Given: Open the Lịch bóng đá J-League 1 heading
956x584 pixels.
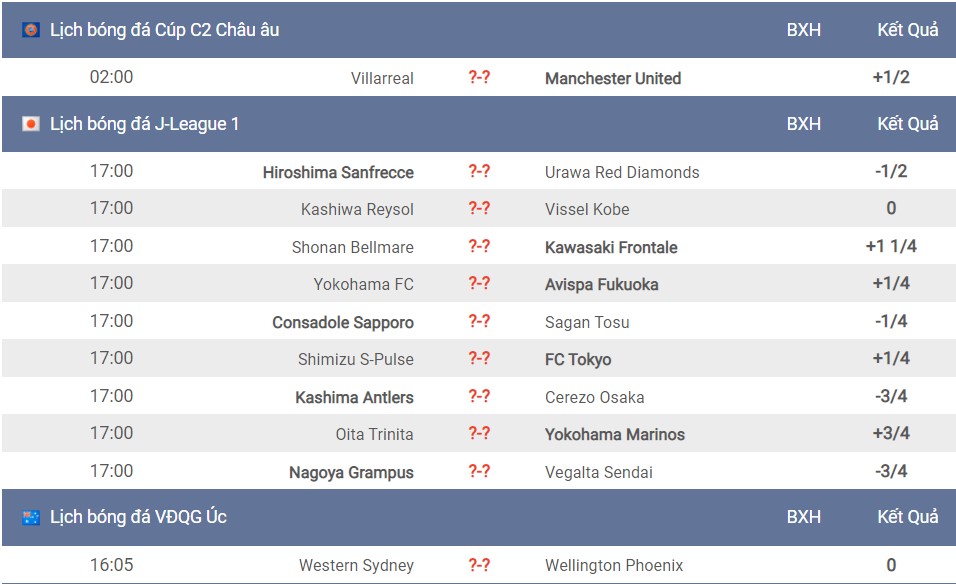Looking at the screenshot, I should click(144, 124).
